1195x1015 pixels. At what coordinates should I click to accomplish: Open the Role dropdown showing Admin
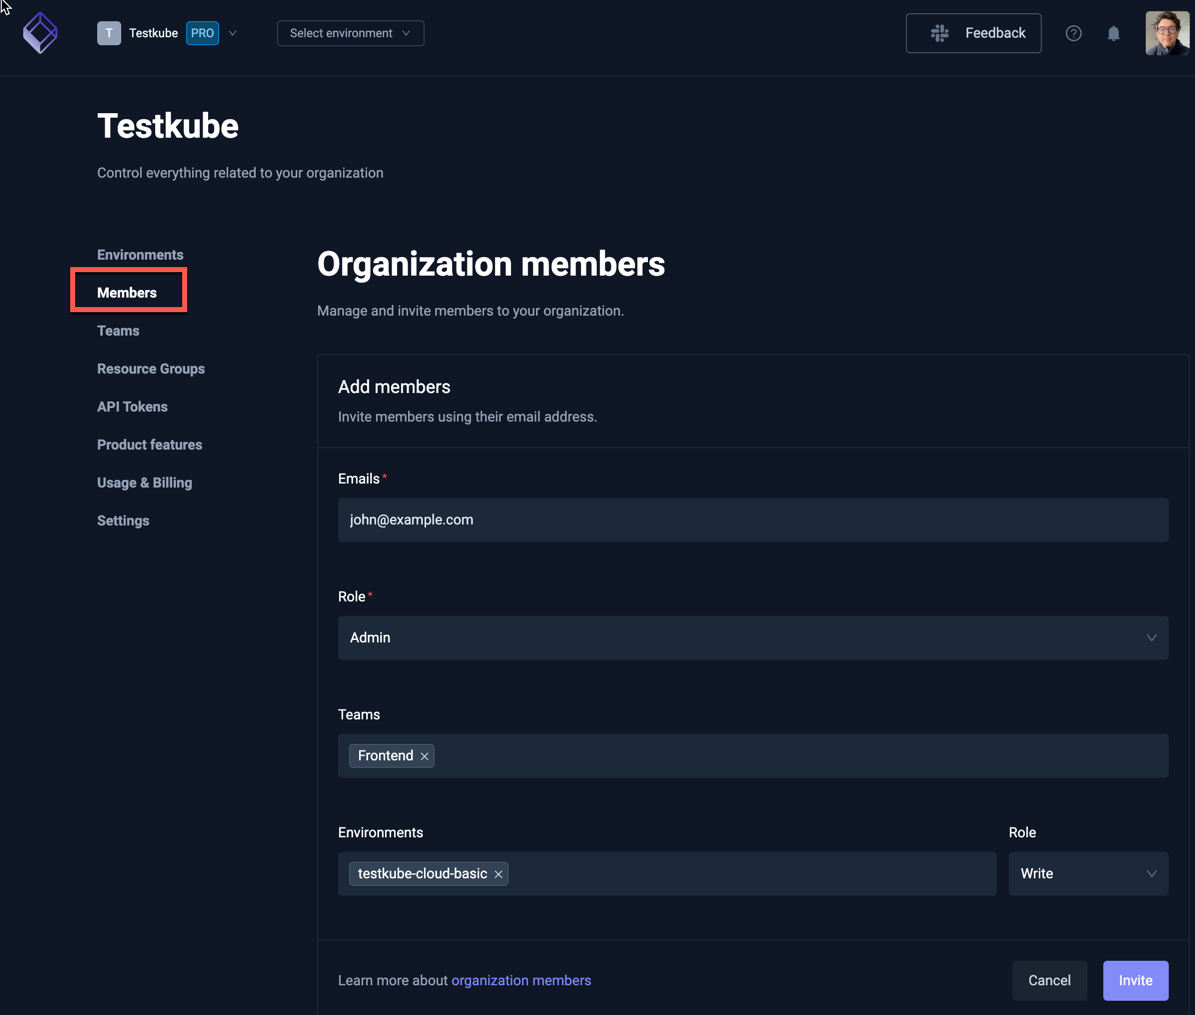(x=753, y=637)
